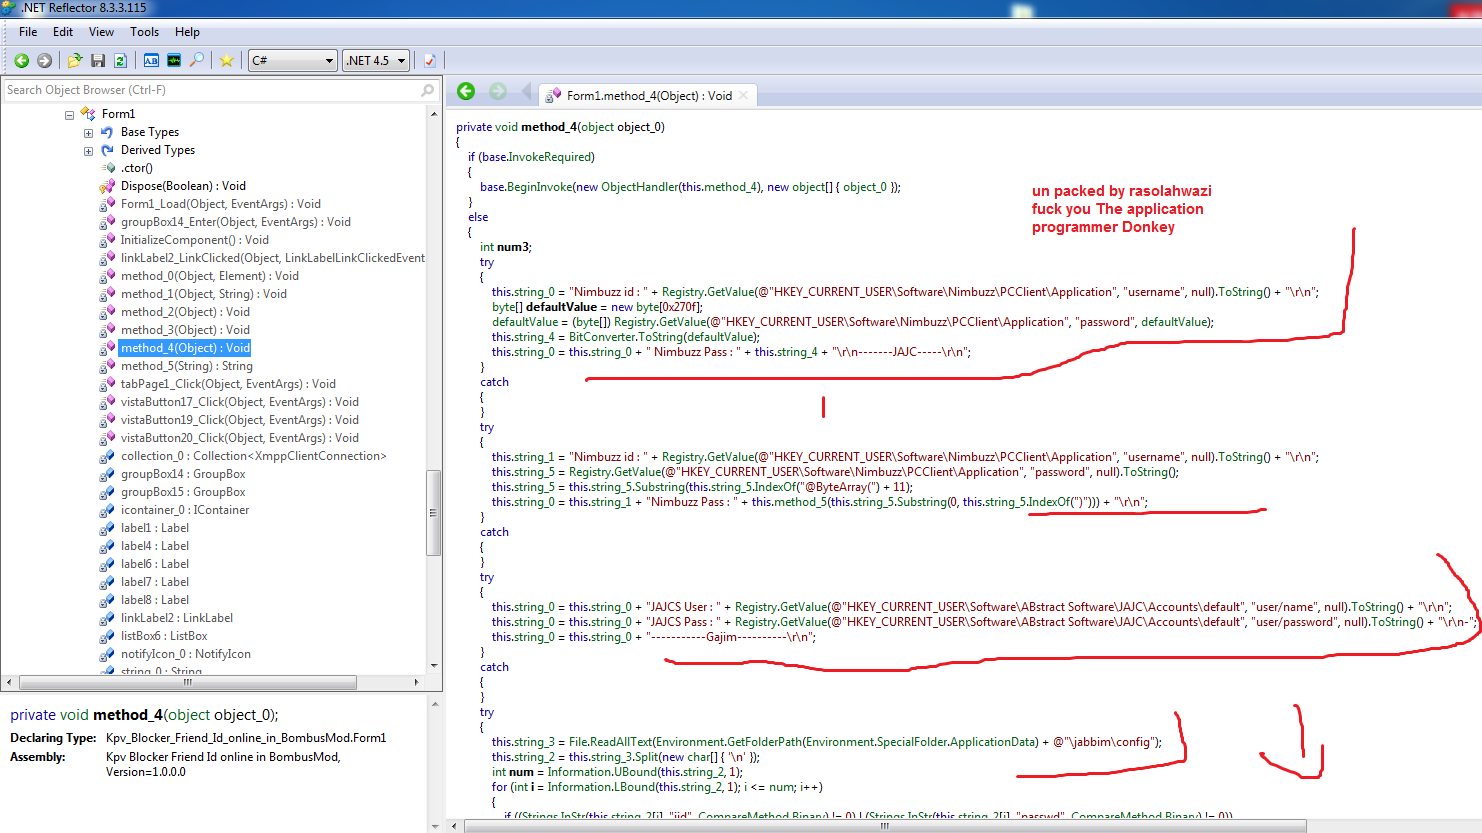Click the main toolbar Back arrow

[21, 61]
